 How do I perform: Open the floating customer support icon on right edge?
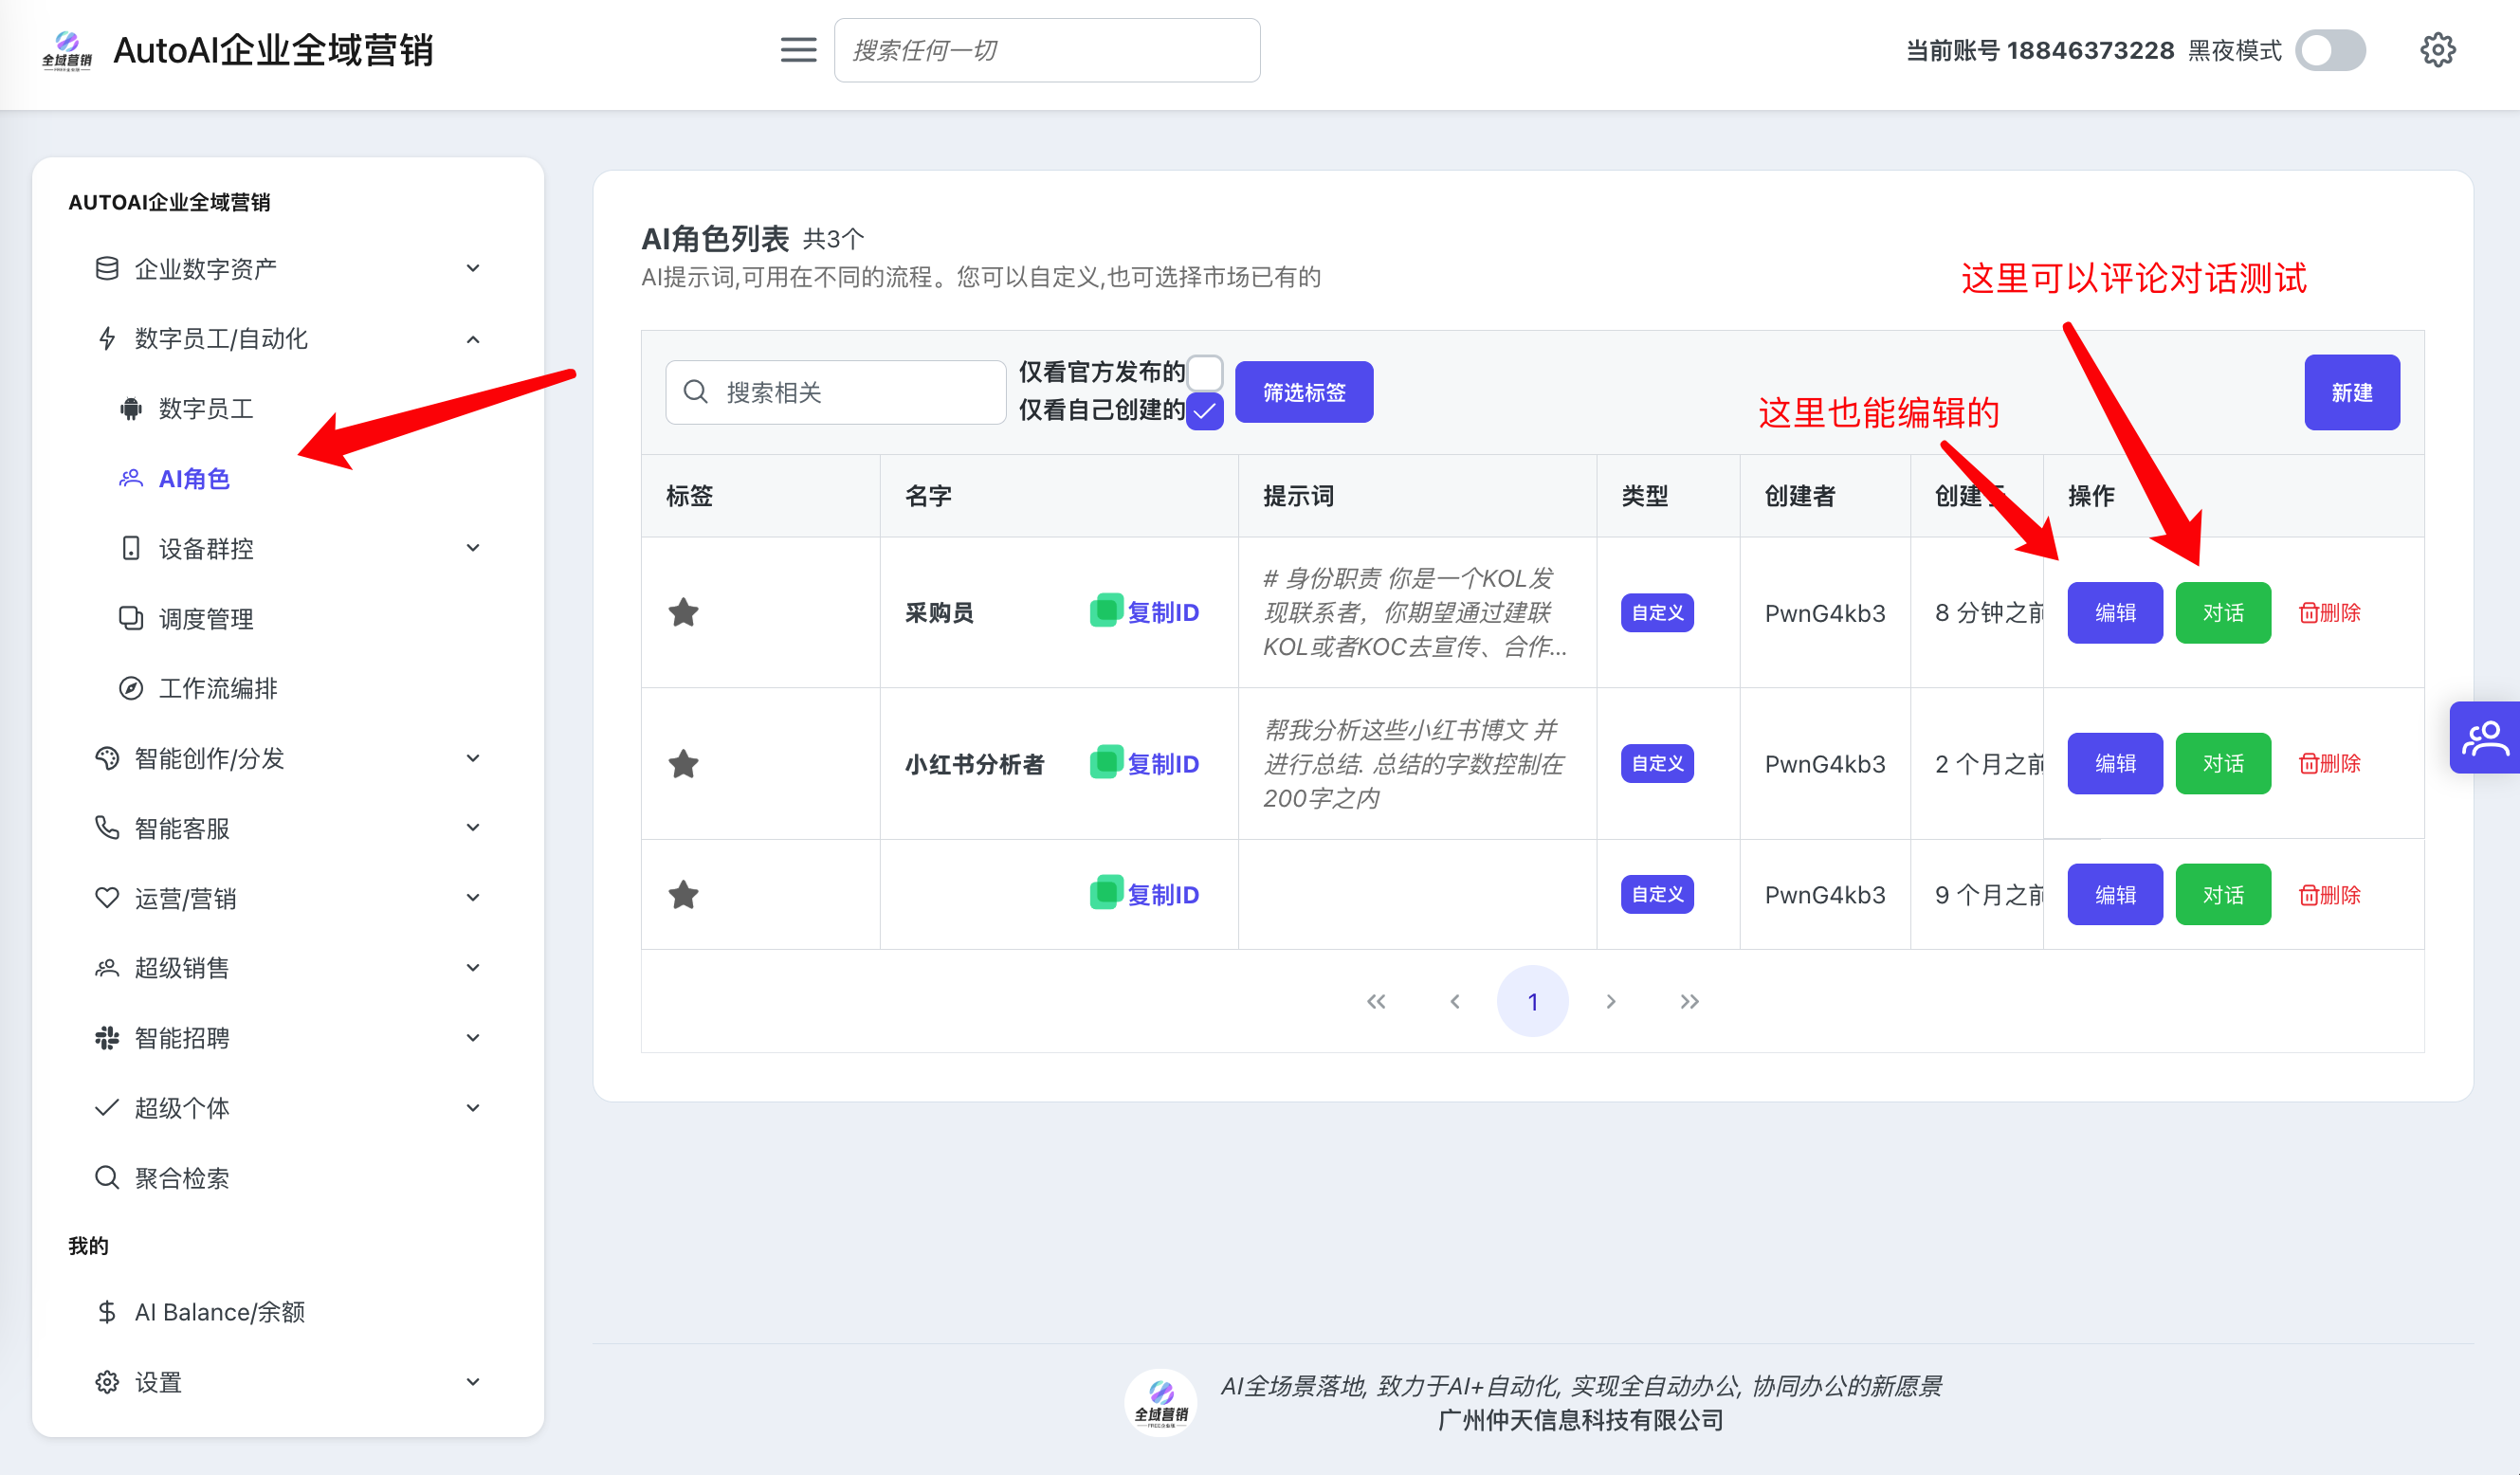pos(2485,738)
